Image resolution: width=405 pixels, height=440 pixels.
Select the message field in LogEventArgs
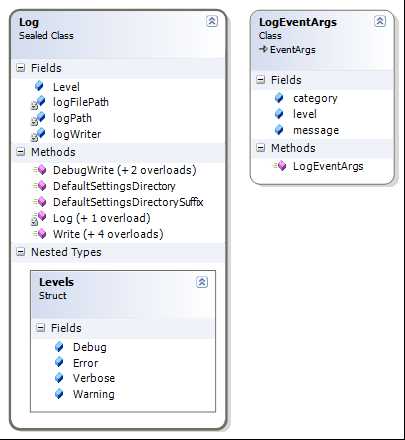pyautogui.click(x=316, y=130)
